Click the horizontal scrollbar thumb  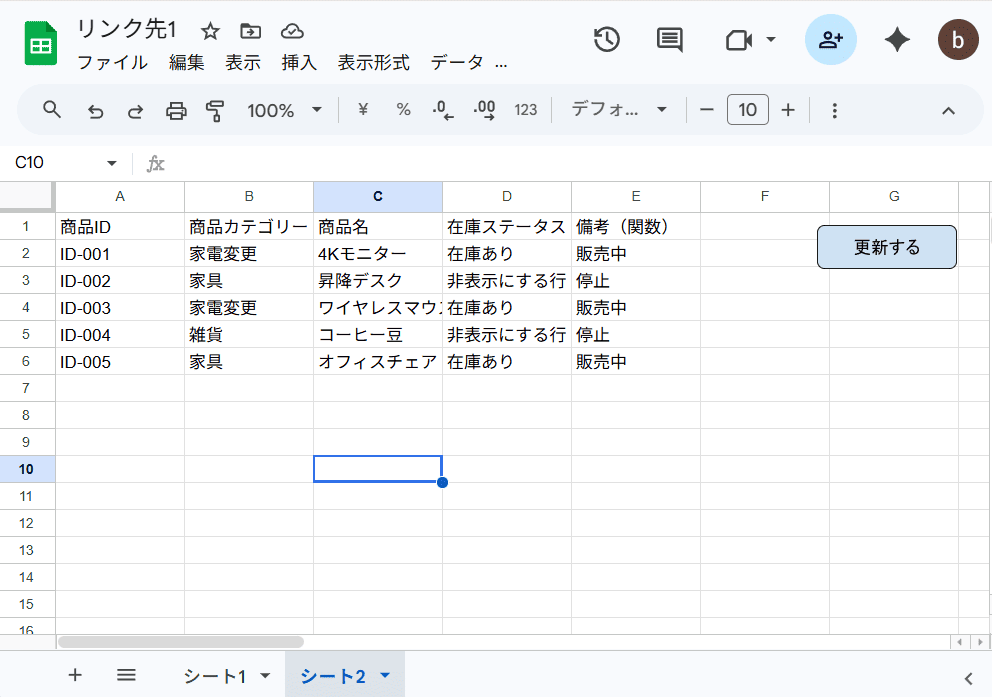180,642
